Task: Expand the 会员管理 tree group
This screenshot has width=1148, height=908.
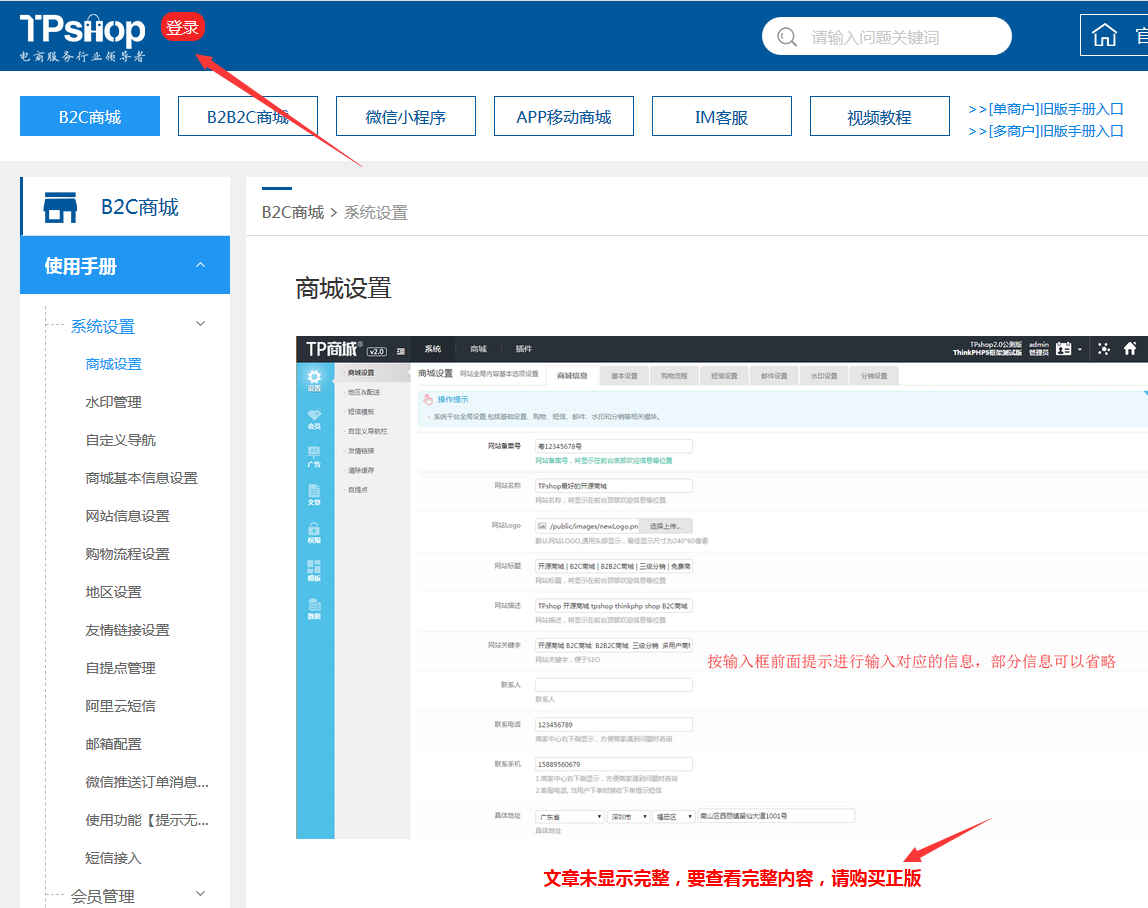Action: pyautogui.click(x=200, y=895)
